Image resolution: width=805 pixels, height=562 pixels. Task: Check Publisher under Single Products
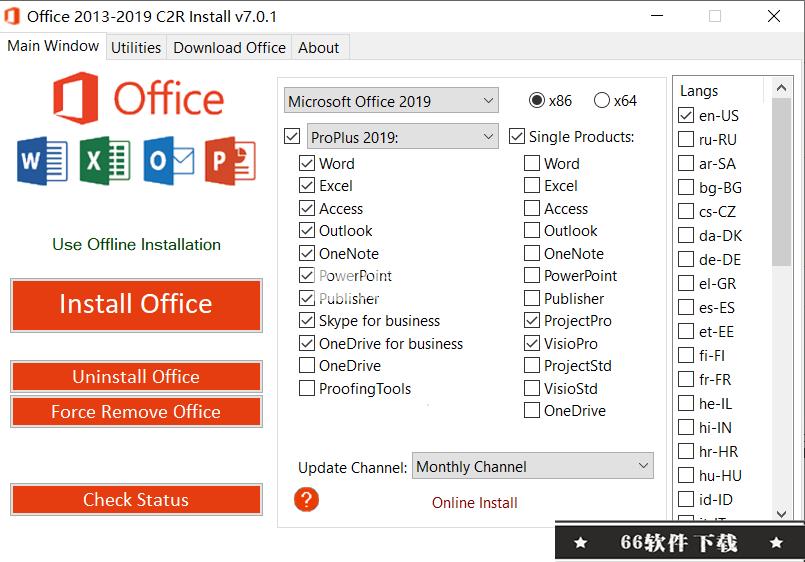pos(532,298)
